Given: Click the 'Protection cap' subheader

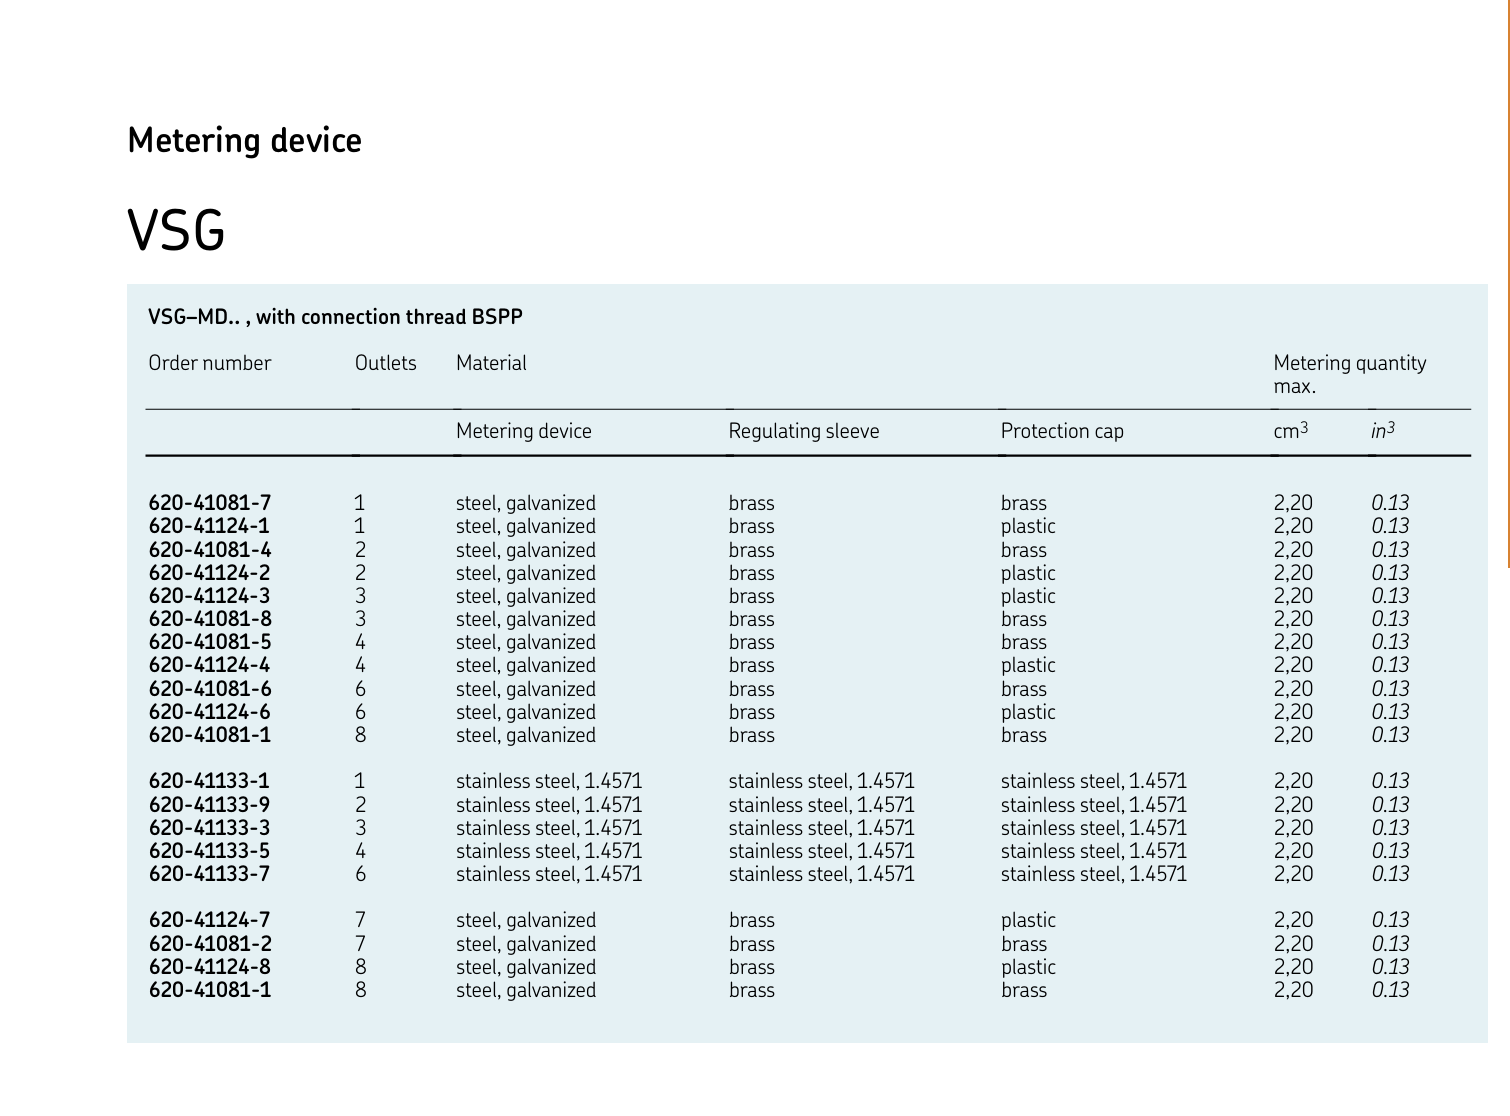Looking at the screenshot, I should [x=1062, y=431].
